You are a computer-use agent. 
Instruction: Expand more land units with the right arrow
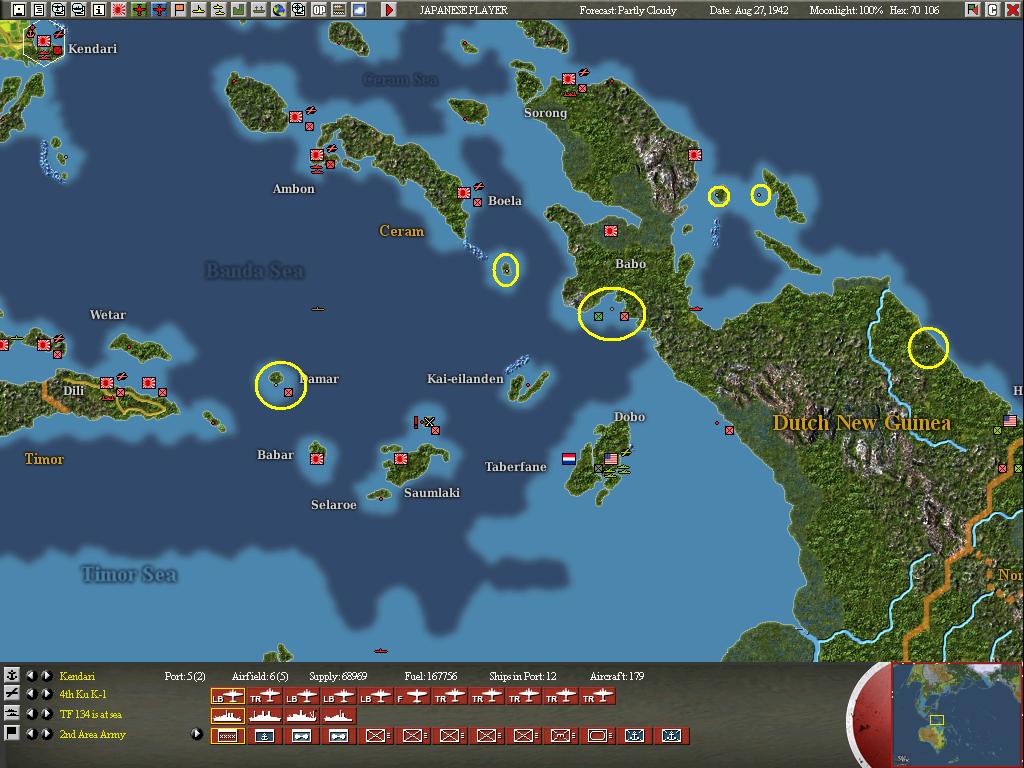(197, 734)
